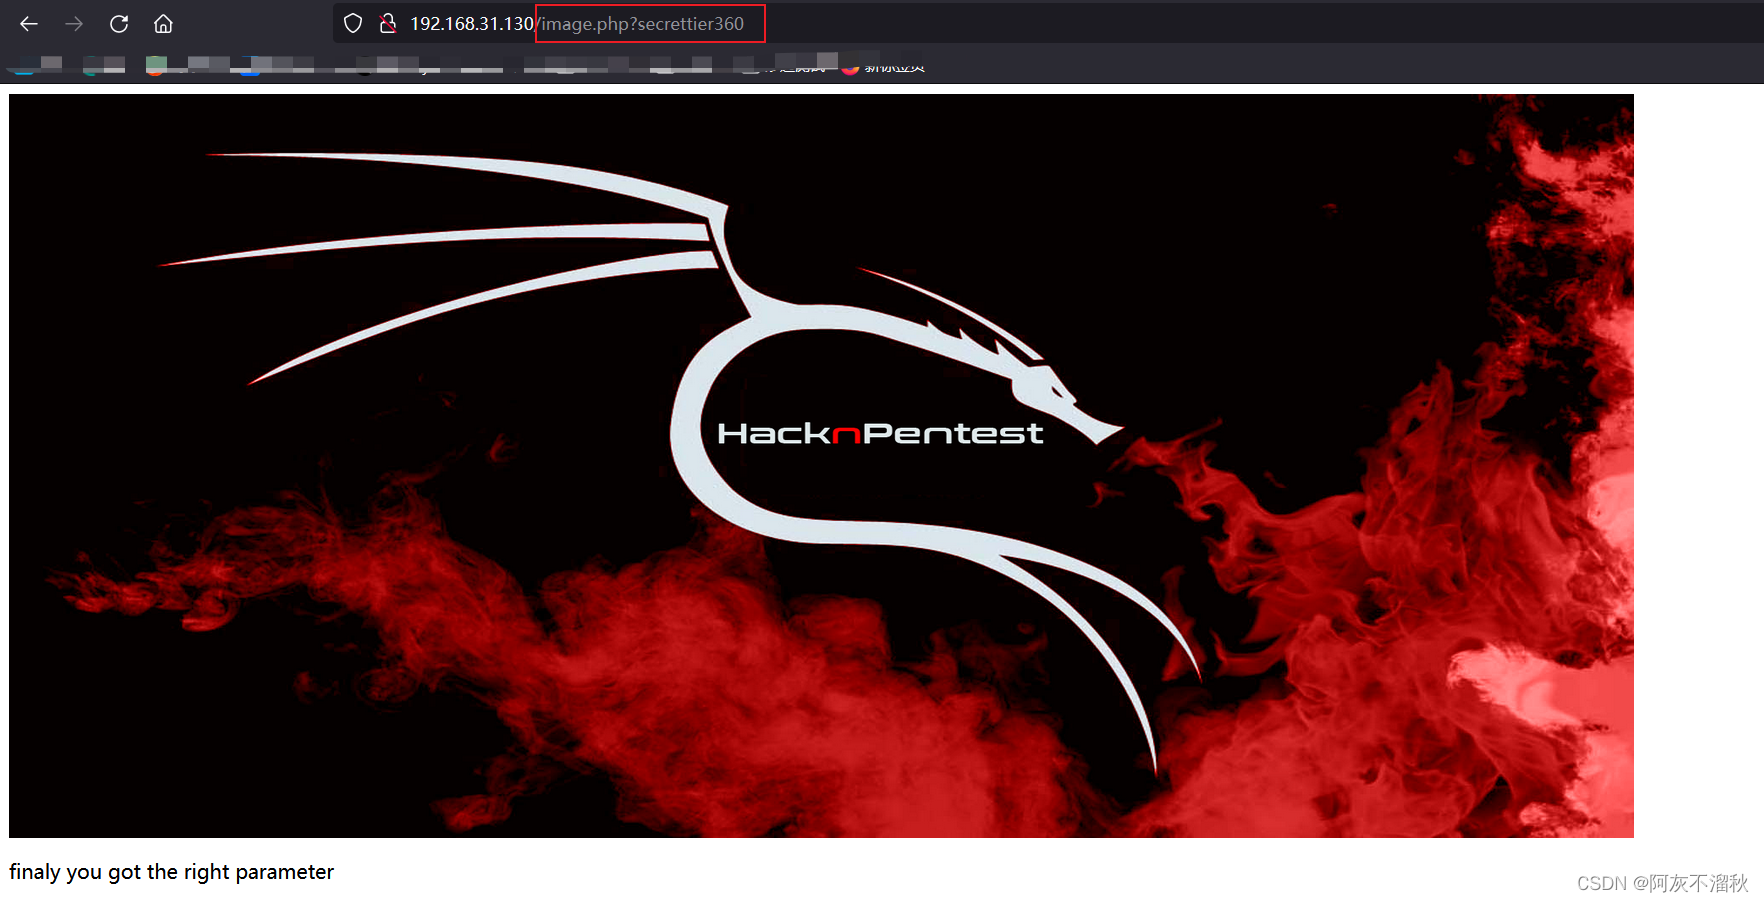Focus the address bar with image.php URL
Viewport: 1764px width, 902px height.
pyautogui.click(x=1050, y=24)
